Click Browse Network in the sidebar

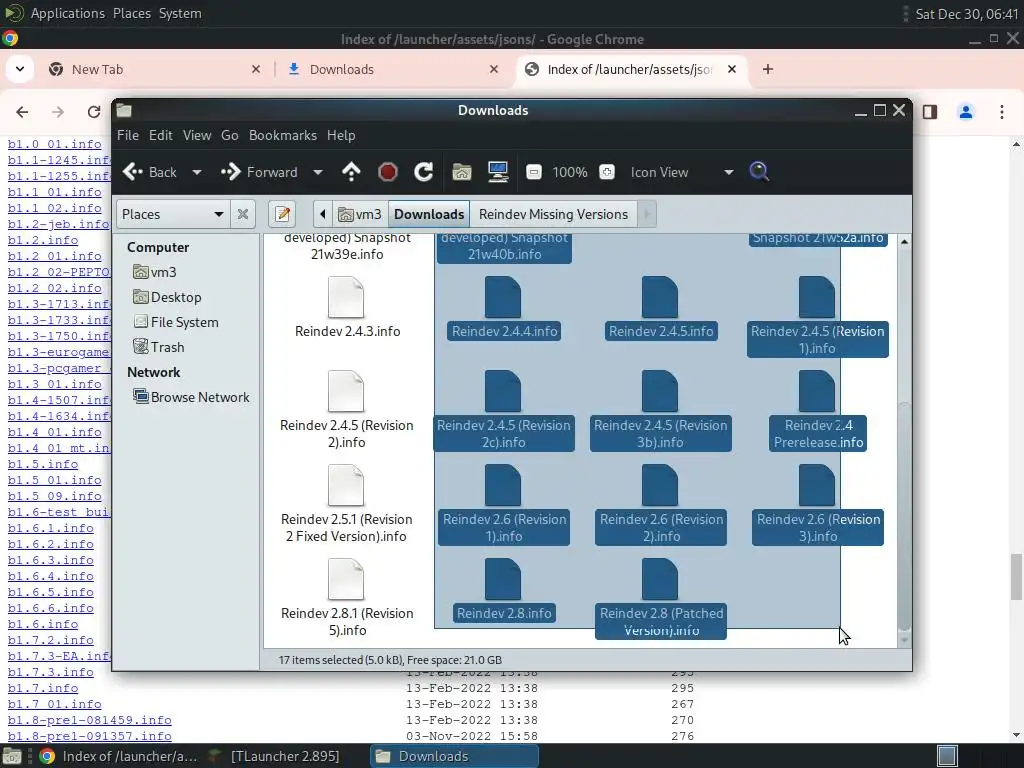click(x=191, y=397)
